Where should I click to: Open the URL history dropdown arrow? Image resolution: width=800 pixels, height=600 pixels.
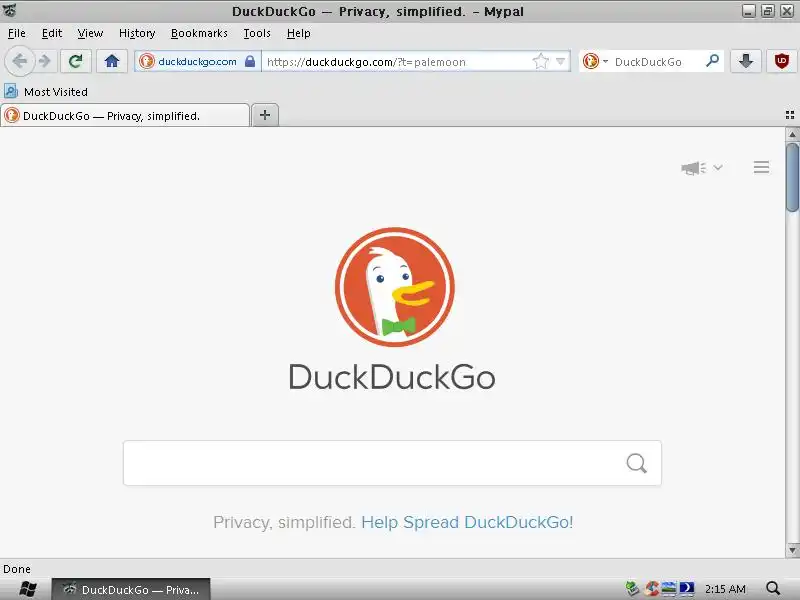coord(560,62)
